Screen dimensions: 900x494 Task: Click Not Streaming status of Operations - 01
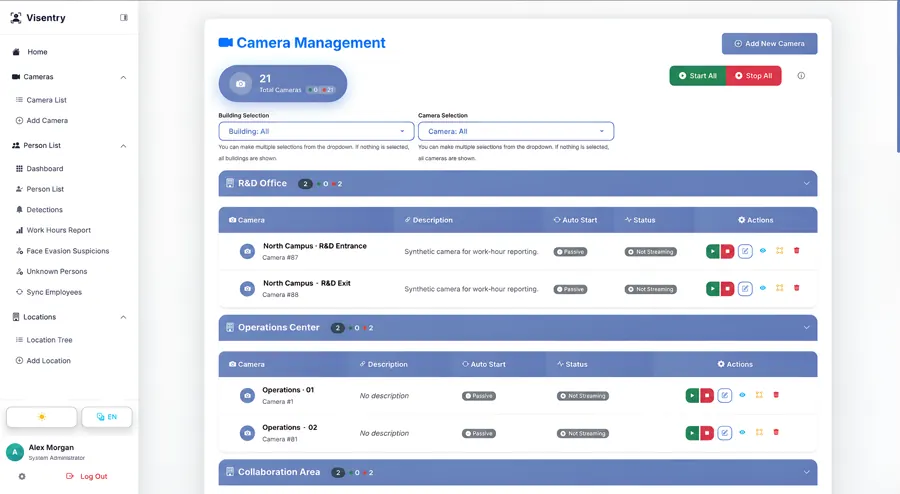(x=583, y=396)
